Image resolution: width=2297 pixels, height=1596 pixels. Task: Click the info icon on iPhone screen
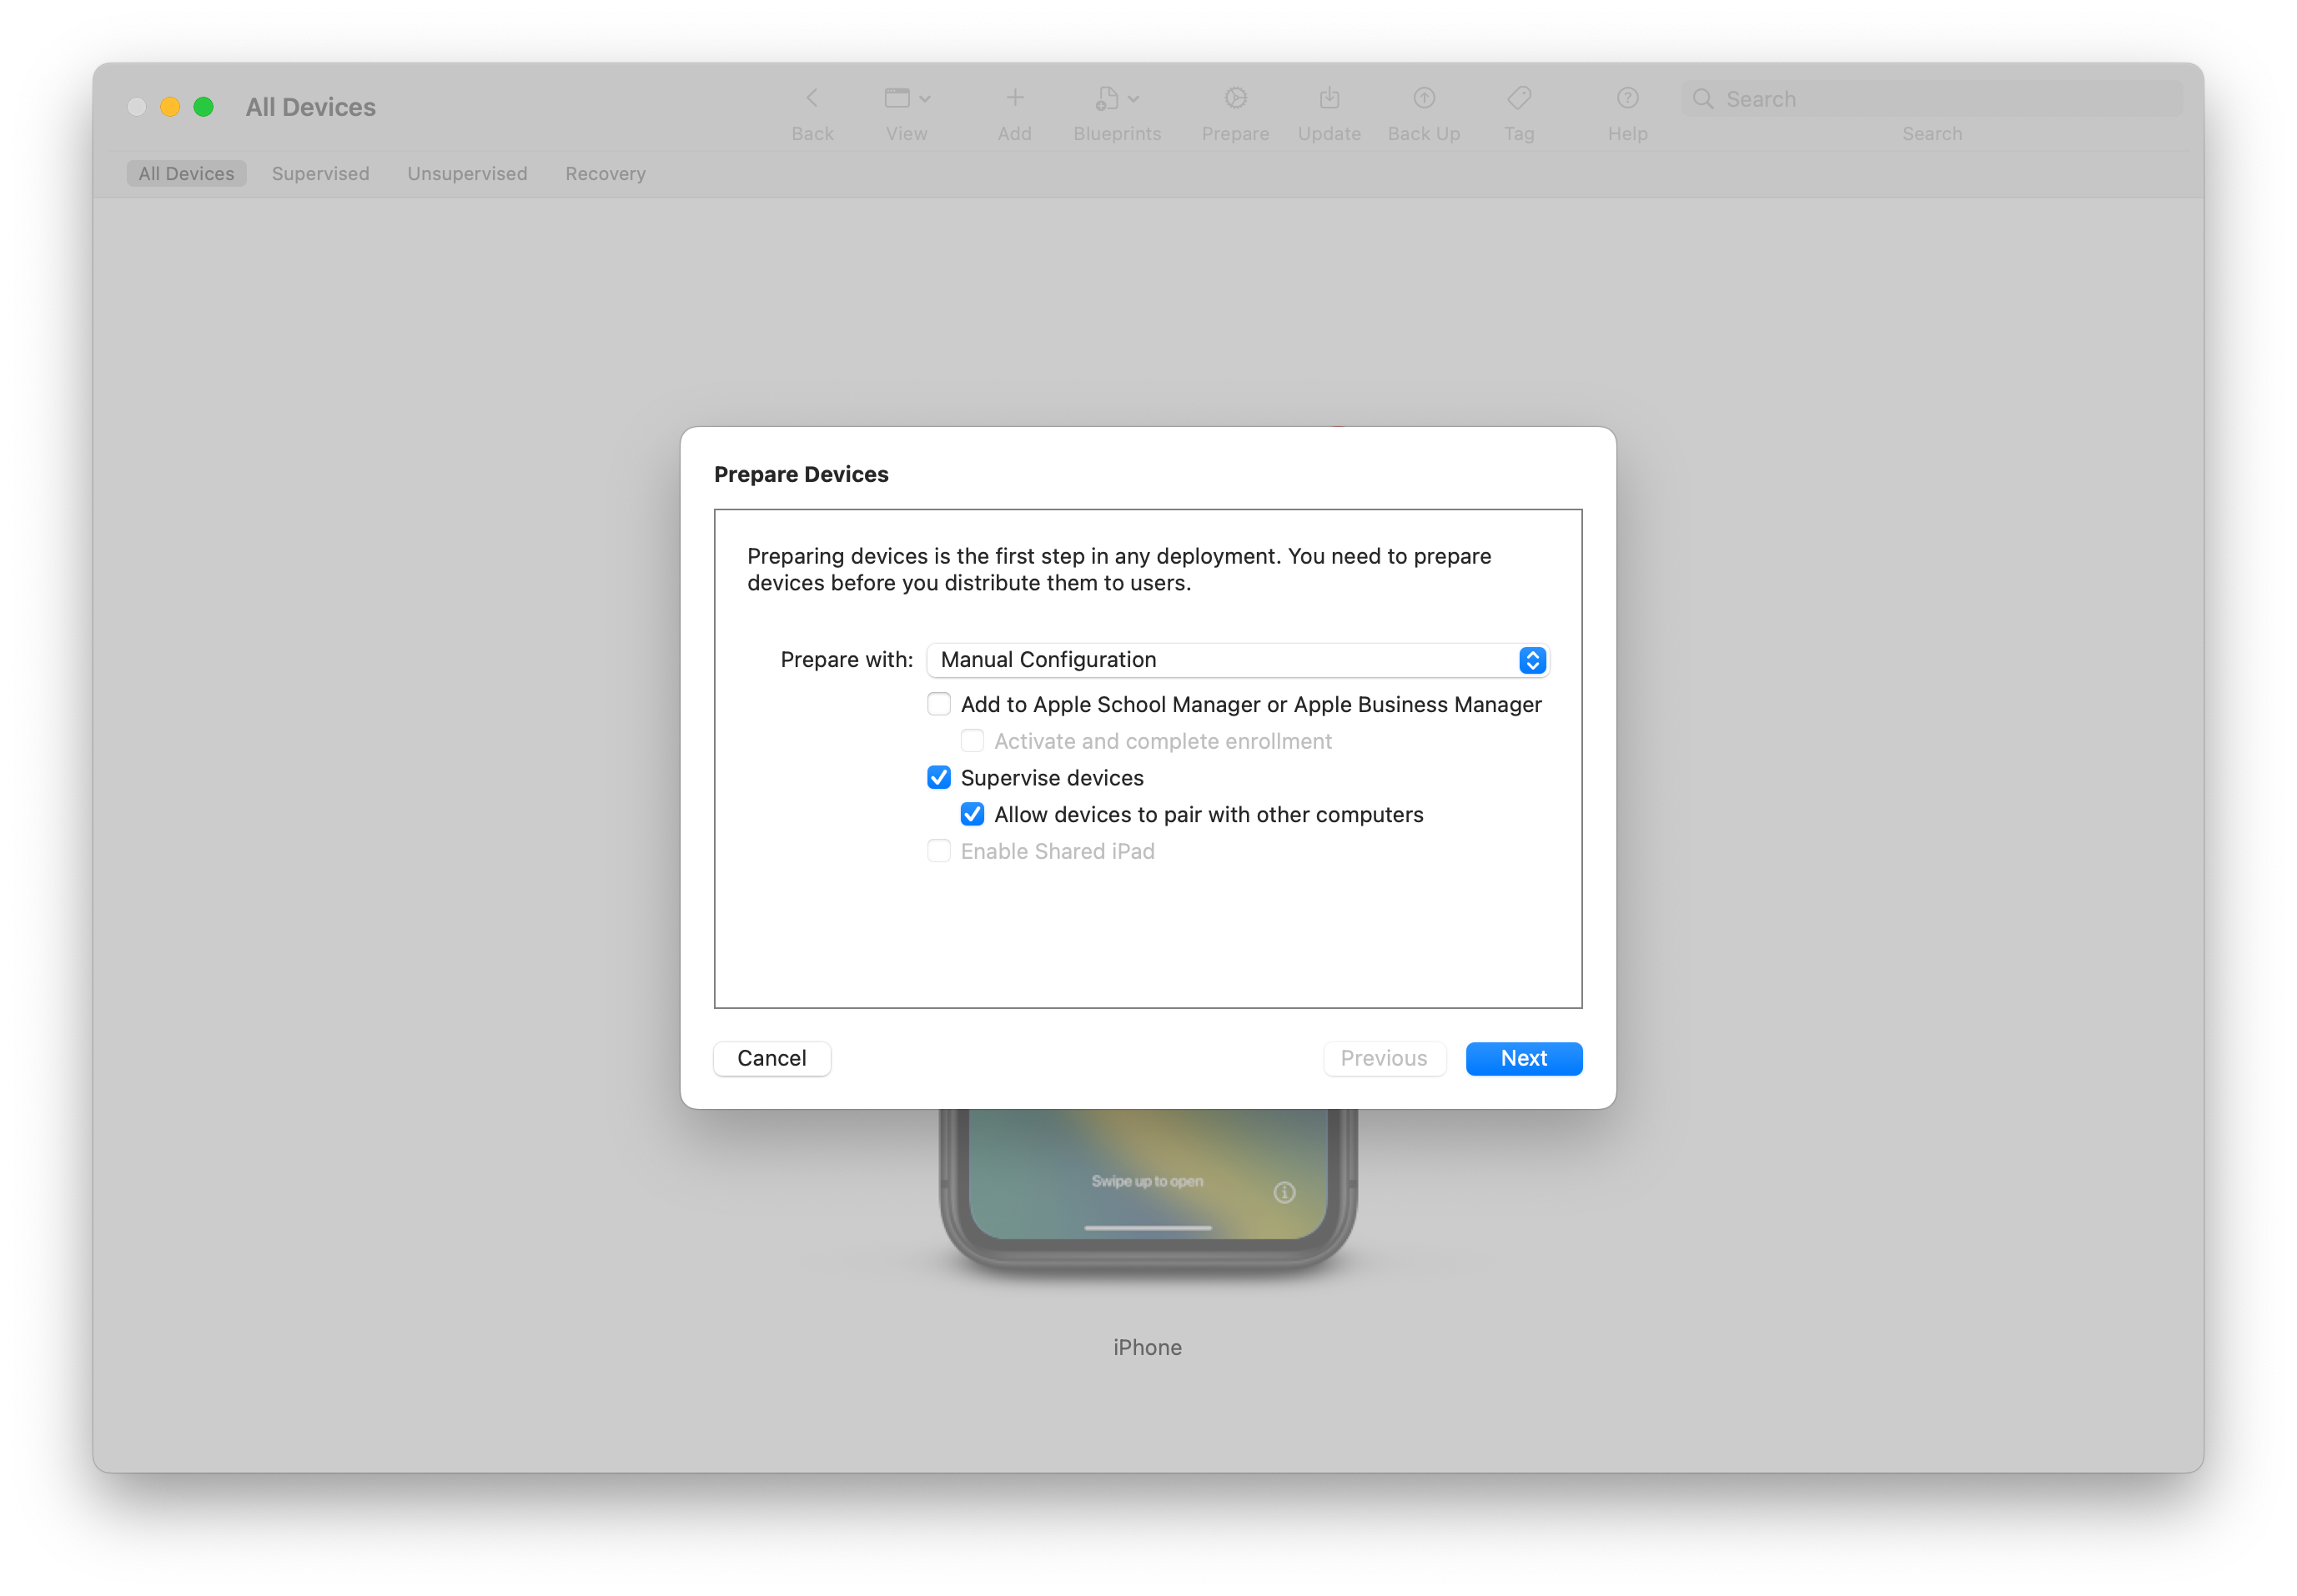click(x=1284, y=1192)
